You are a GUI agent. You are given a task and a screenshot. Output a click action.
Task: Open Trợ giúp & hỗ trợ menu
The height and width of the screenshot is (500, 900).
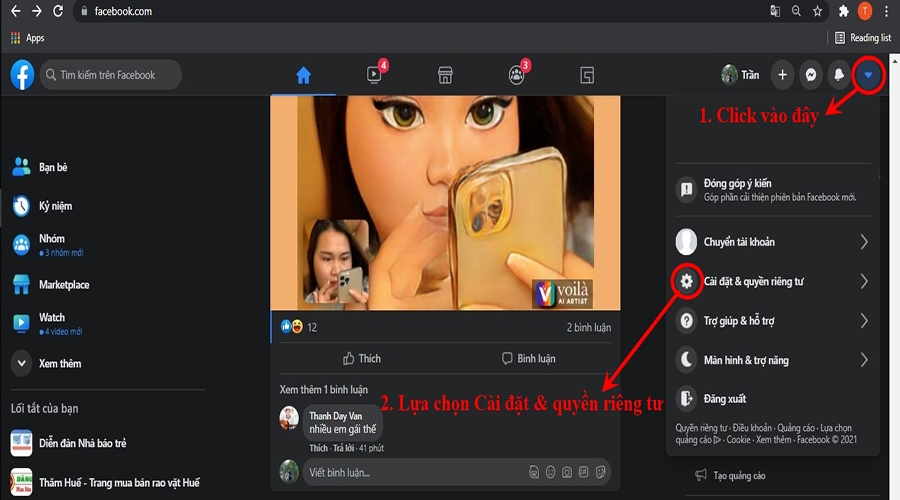point(773,320)
